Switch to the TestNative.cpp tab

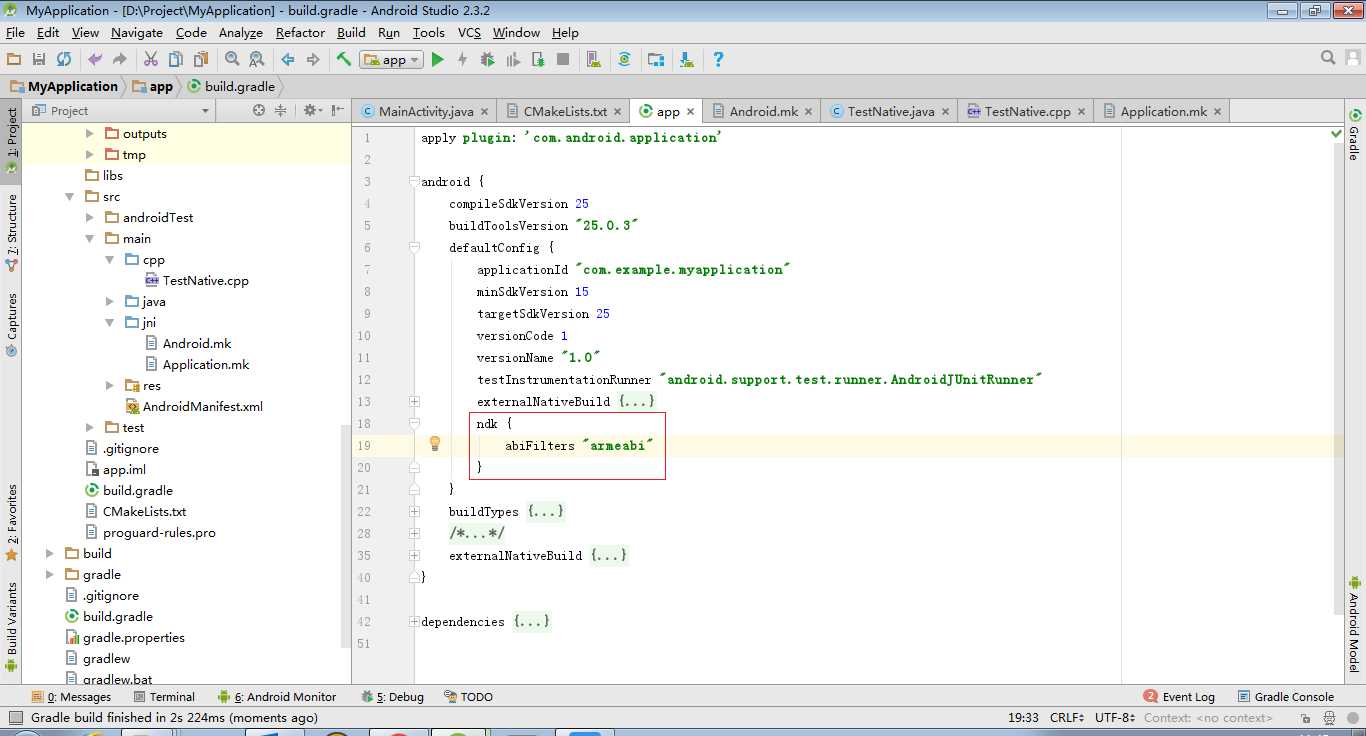[x=1027, y=111]
